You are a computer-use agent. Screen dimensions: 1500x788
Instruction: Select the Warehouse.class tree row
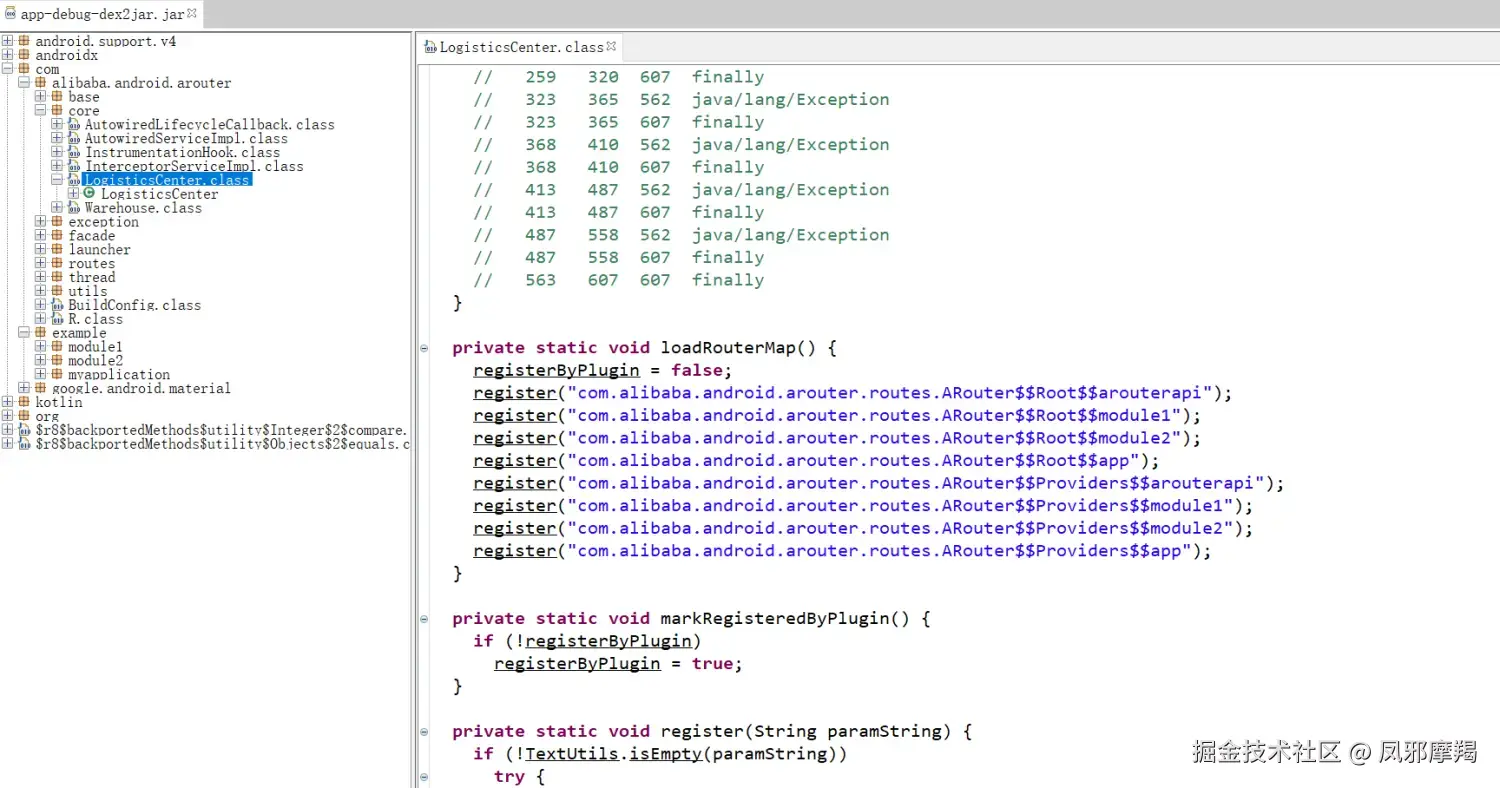click(143, 208)
